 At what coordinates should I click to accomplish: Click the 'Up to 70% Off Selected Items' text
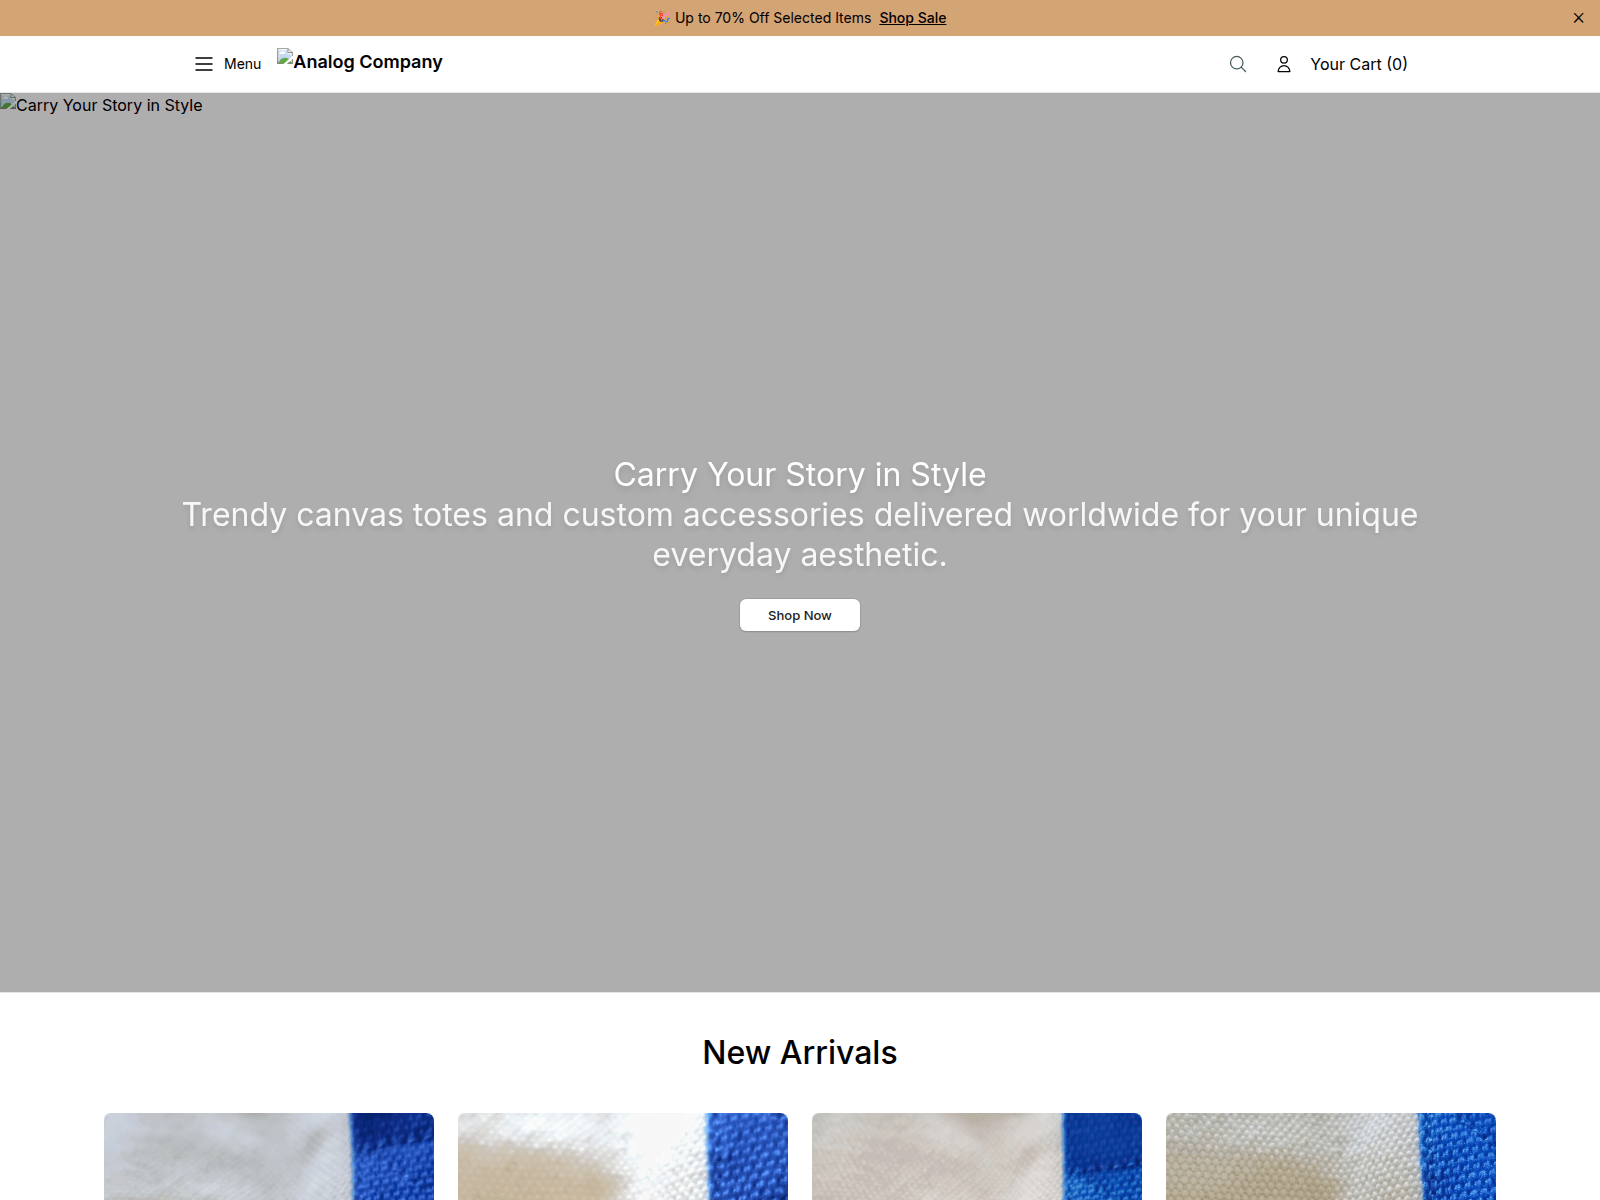pos(773,18)
